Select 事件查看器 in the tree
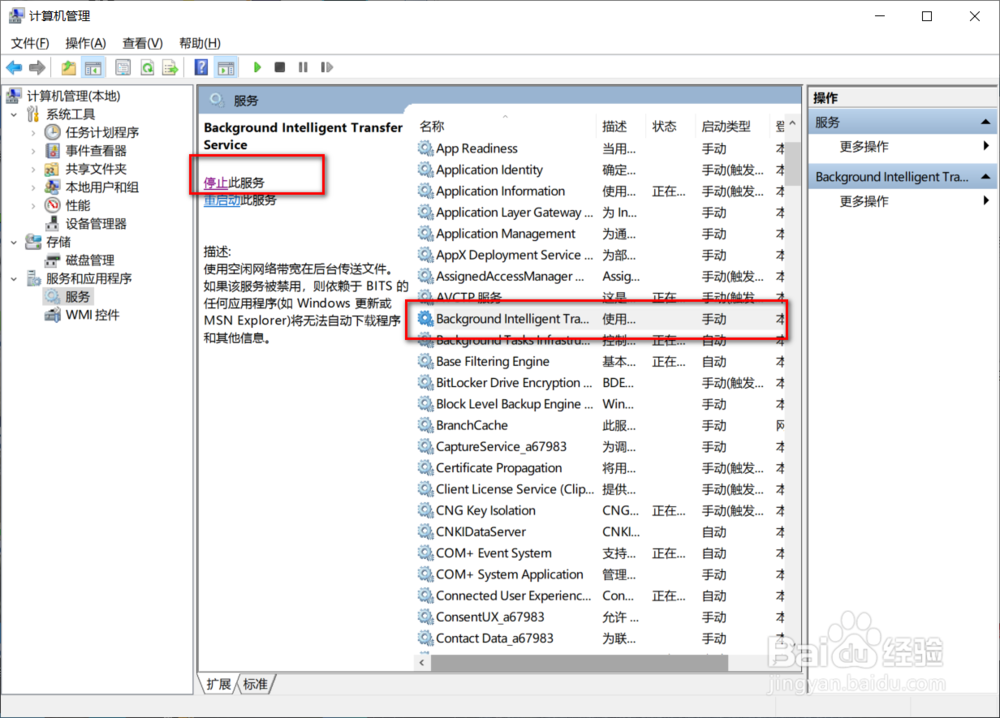Screen dimensions: 1000x718 [96, 150]
